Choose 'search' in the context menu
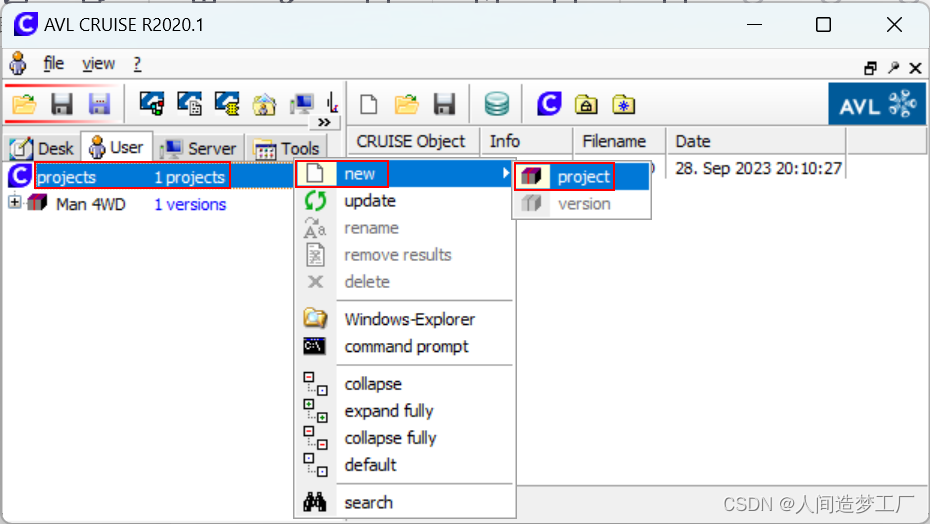Screen dimensions: 930x524 click(405, 503)
